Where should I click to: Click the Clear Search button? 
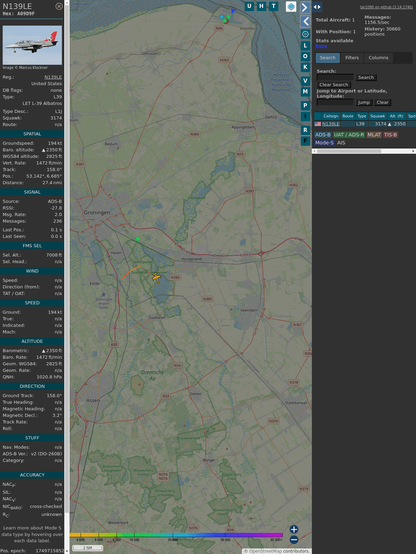(333, 85)
